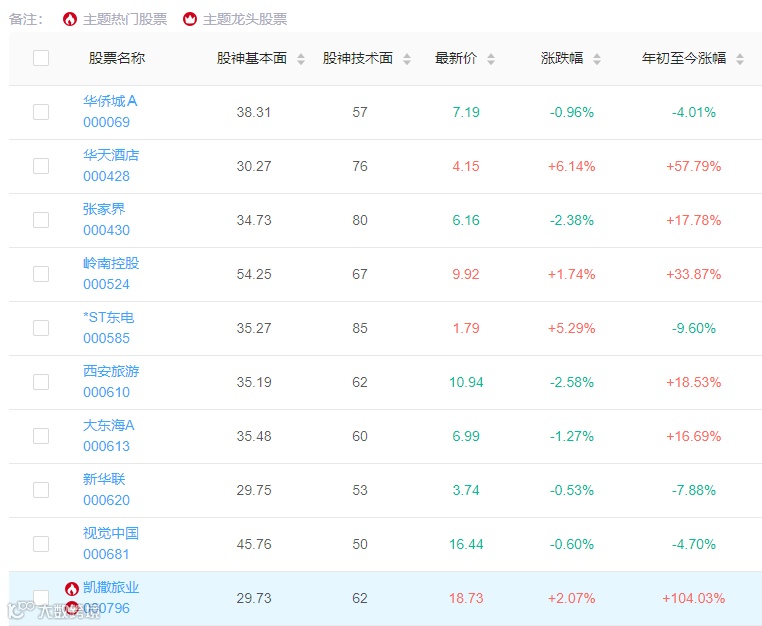
Task: Click the +57.79% value for 华天酒店
Action: pos(693,166)
